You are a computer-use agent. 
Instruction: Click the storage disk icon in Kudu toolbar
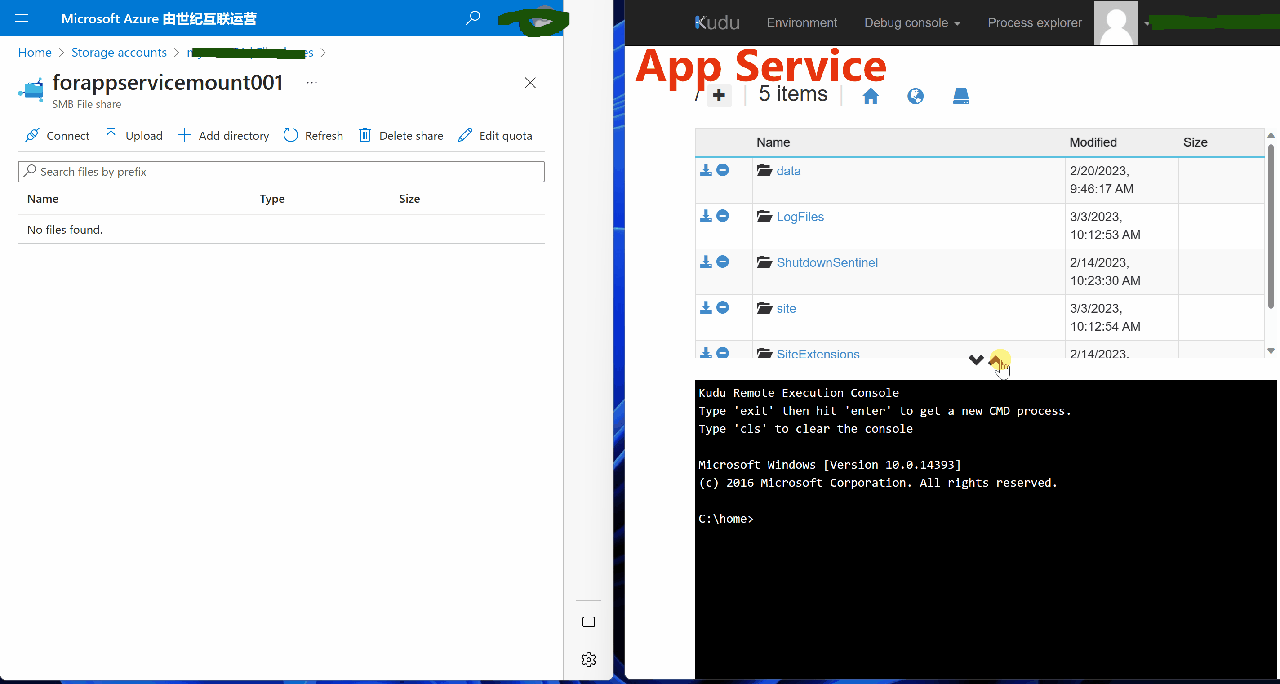[x=960, y=95]
